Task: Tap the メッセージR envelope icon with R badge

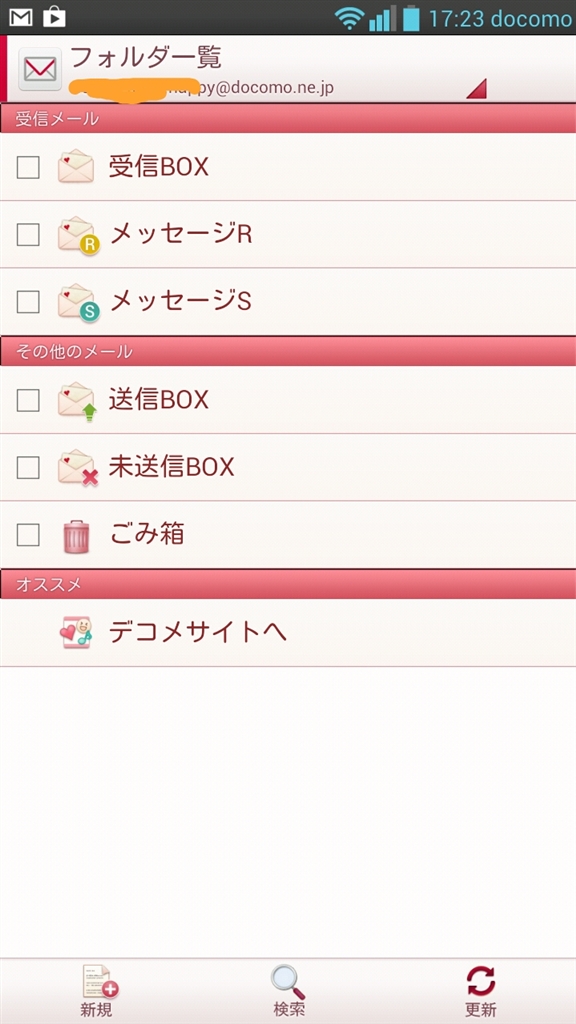Action: tap(78, 235)
